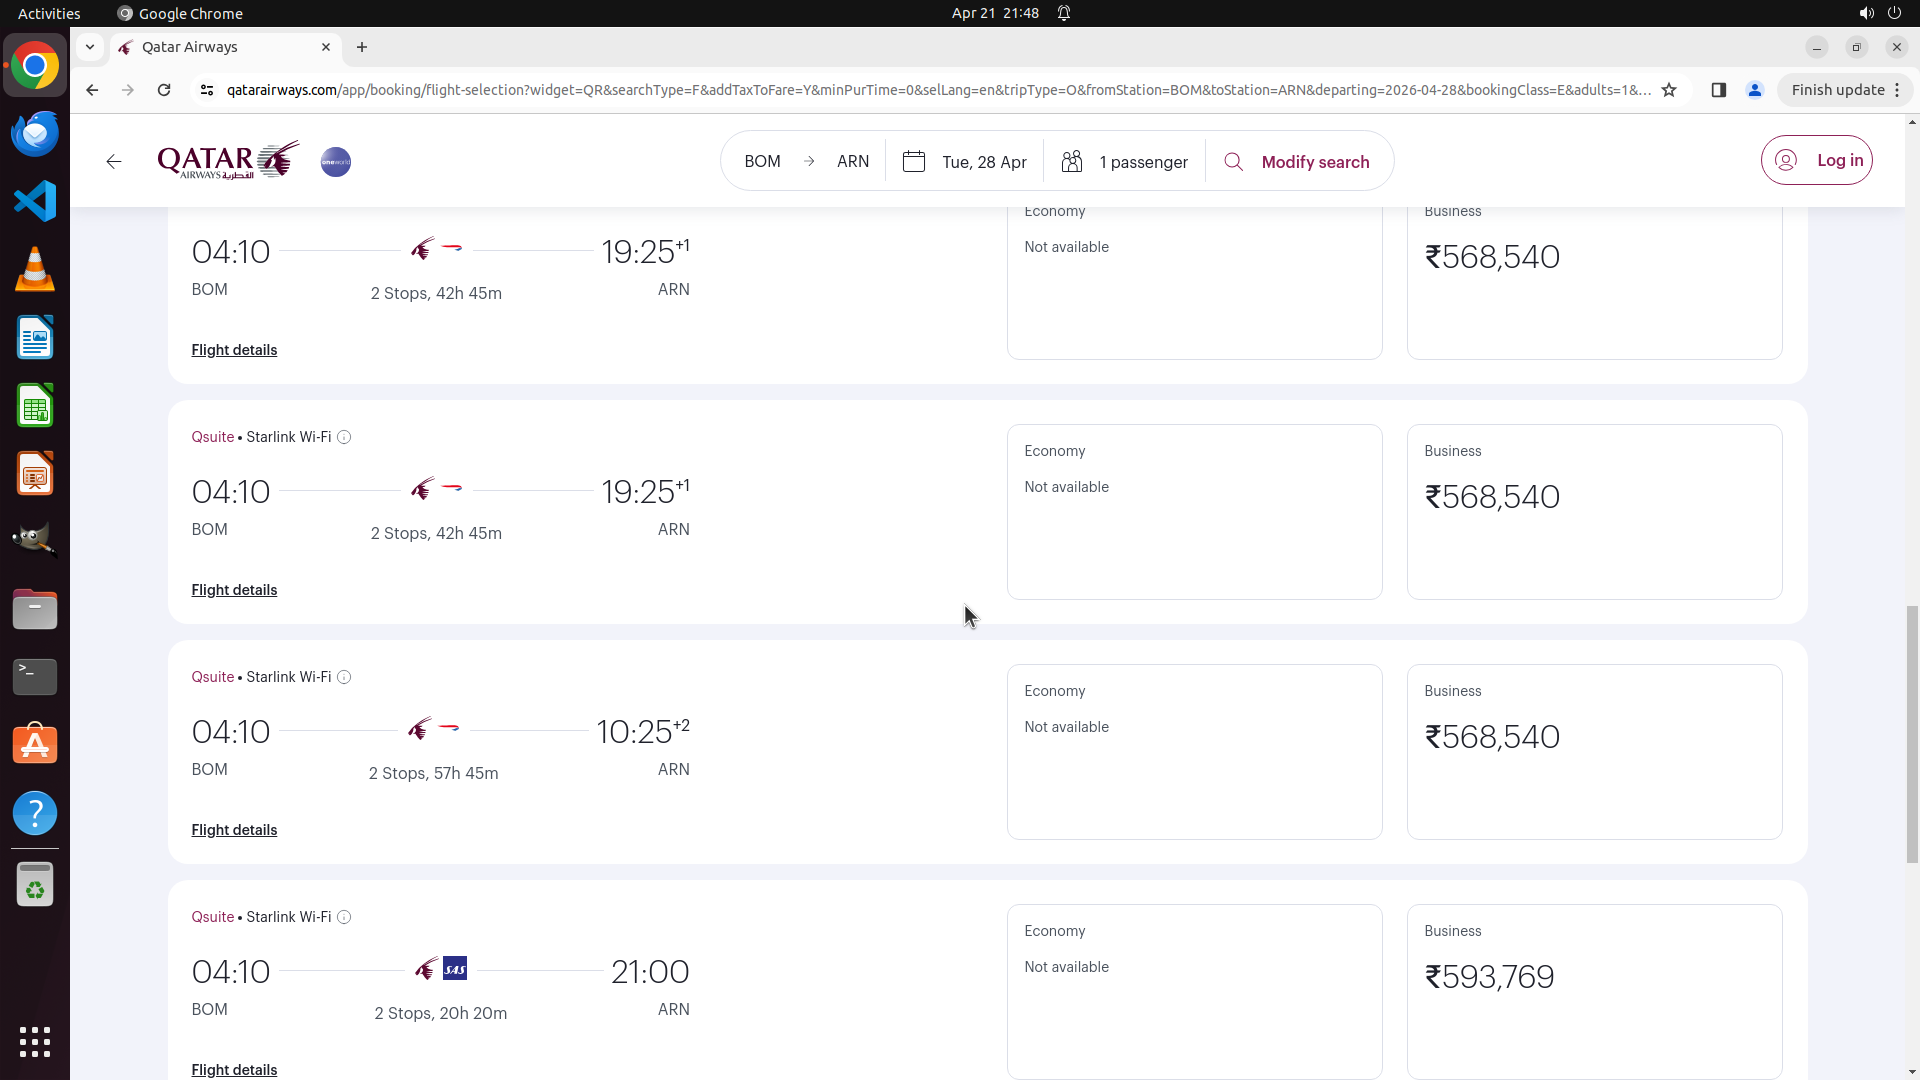
Task: Click the calendar icon next to Tue, 28 Apr
Action: (913, 162)
